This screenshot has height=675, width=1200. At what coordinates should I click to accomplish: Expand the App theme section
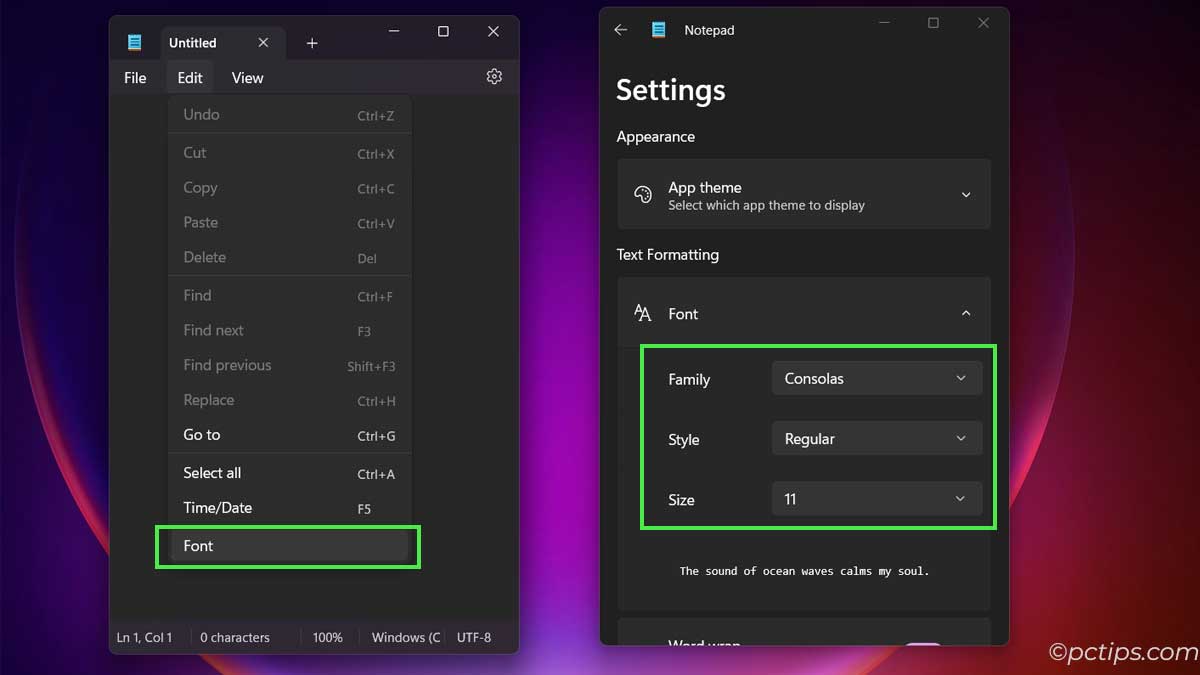click(x=965, y=194)
